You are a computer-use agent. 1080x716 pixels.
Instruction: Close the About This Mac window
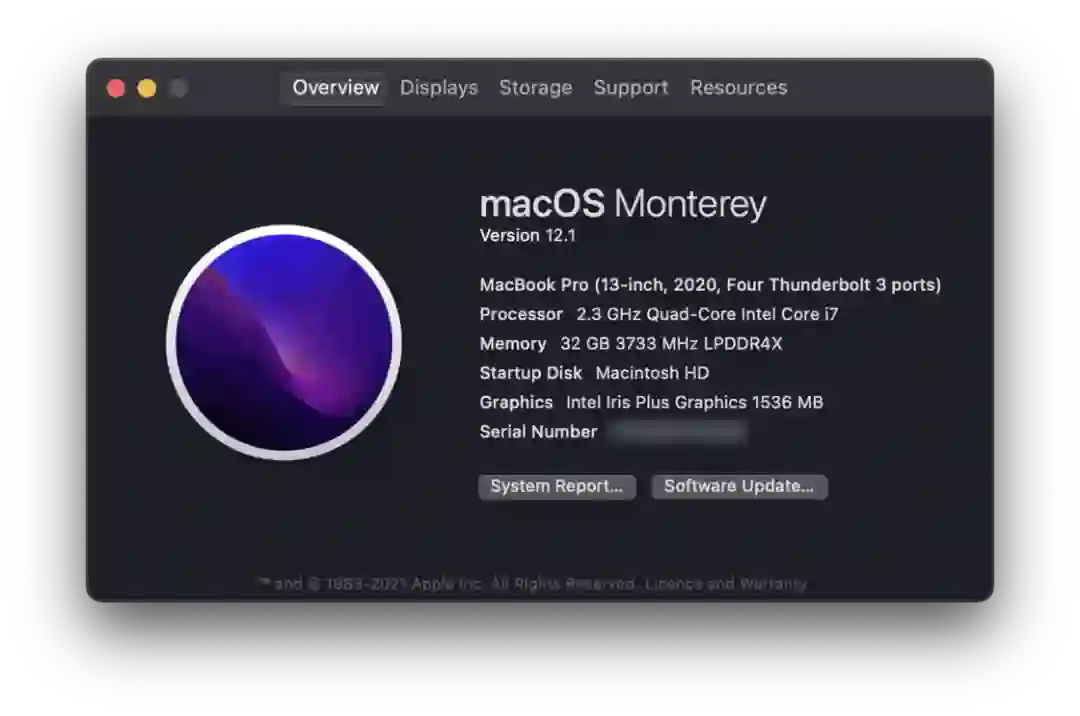(116, 88)
